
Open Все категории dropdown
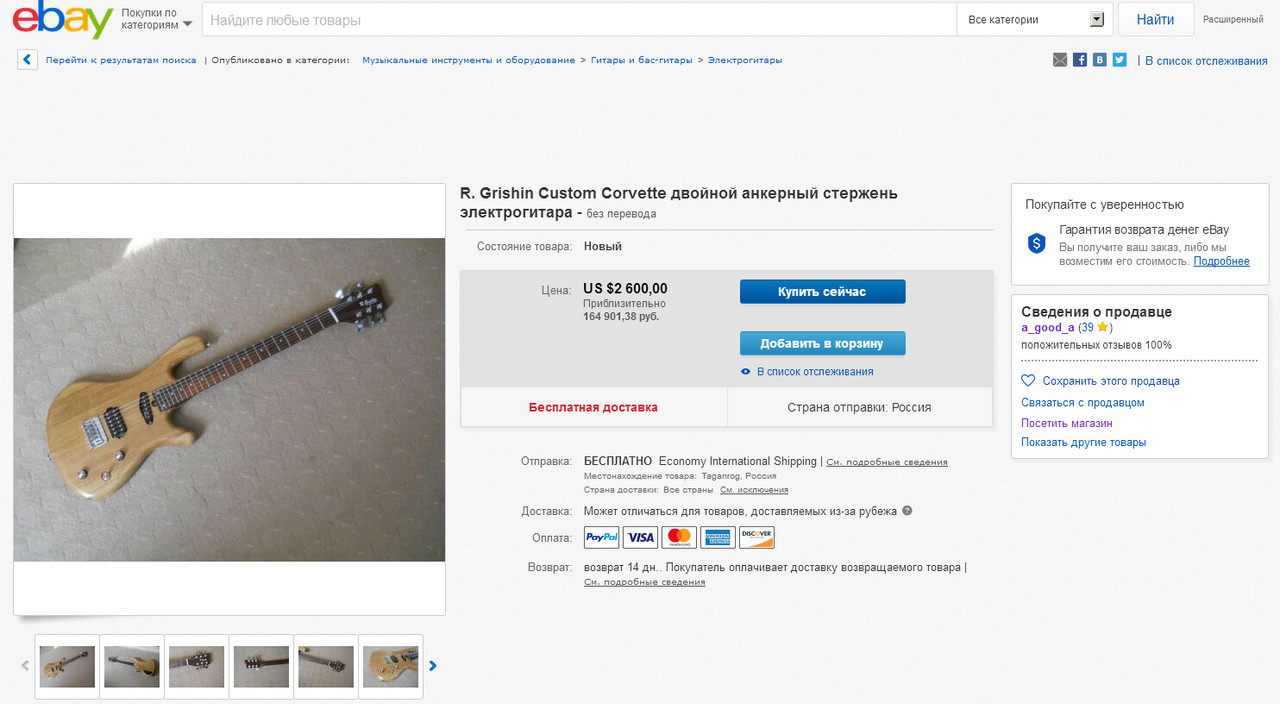click(x=1036, y=19)
